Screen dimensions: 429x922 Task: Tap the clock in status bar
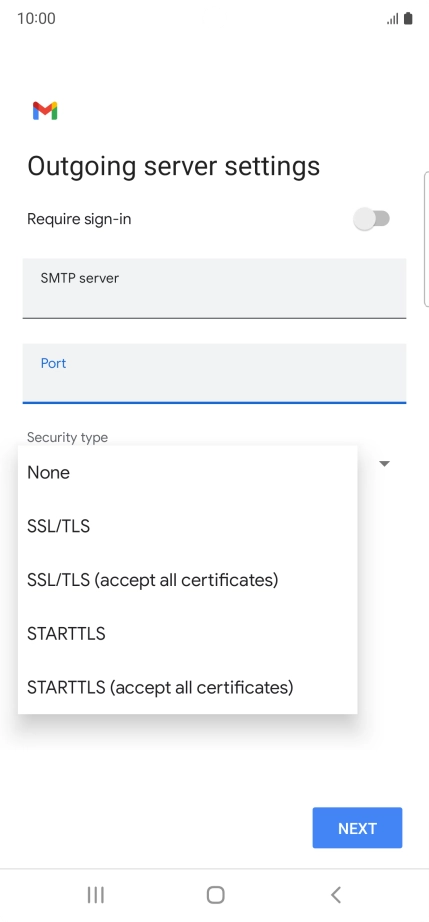(x=36, y=19)
